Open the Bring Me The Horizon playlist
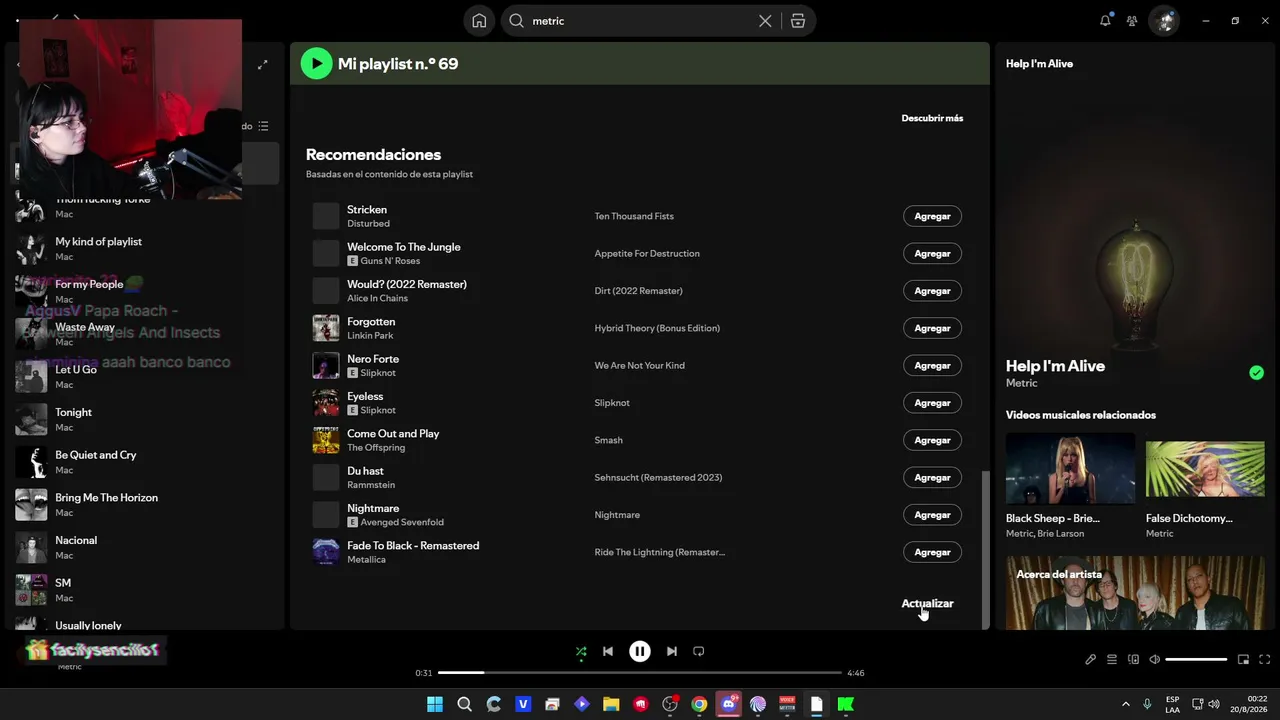Screen dimensions: 1280x720 tap(145, 504)
